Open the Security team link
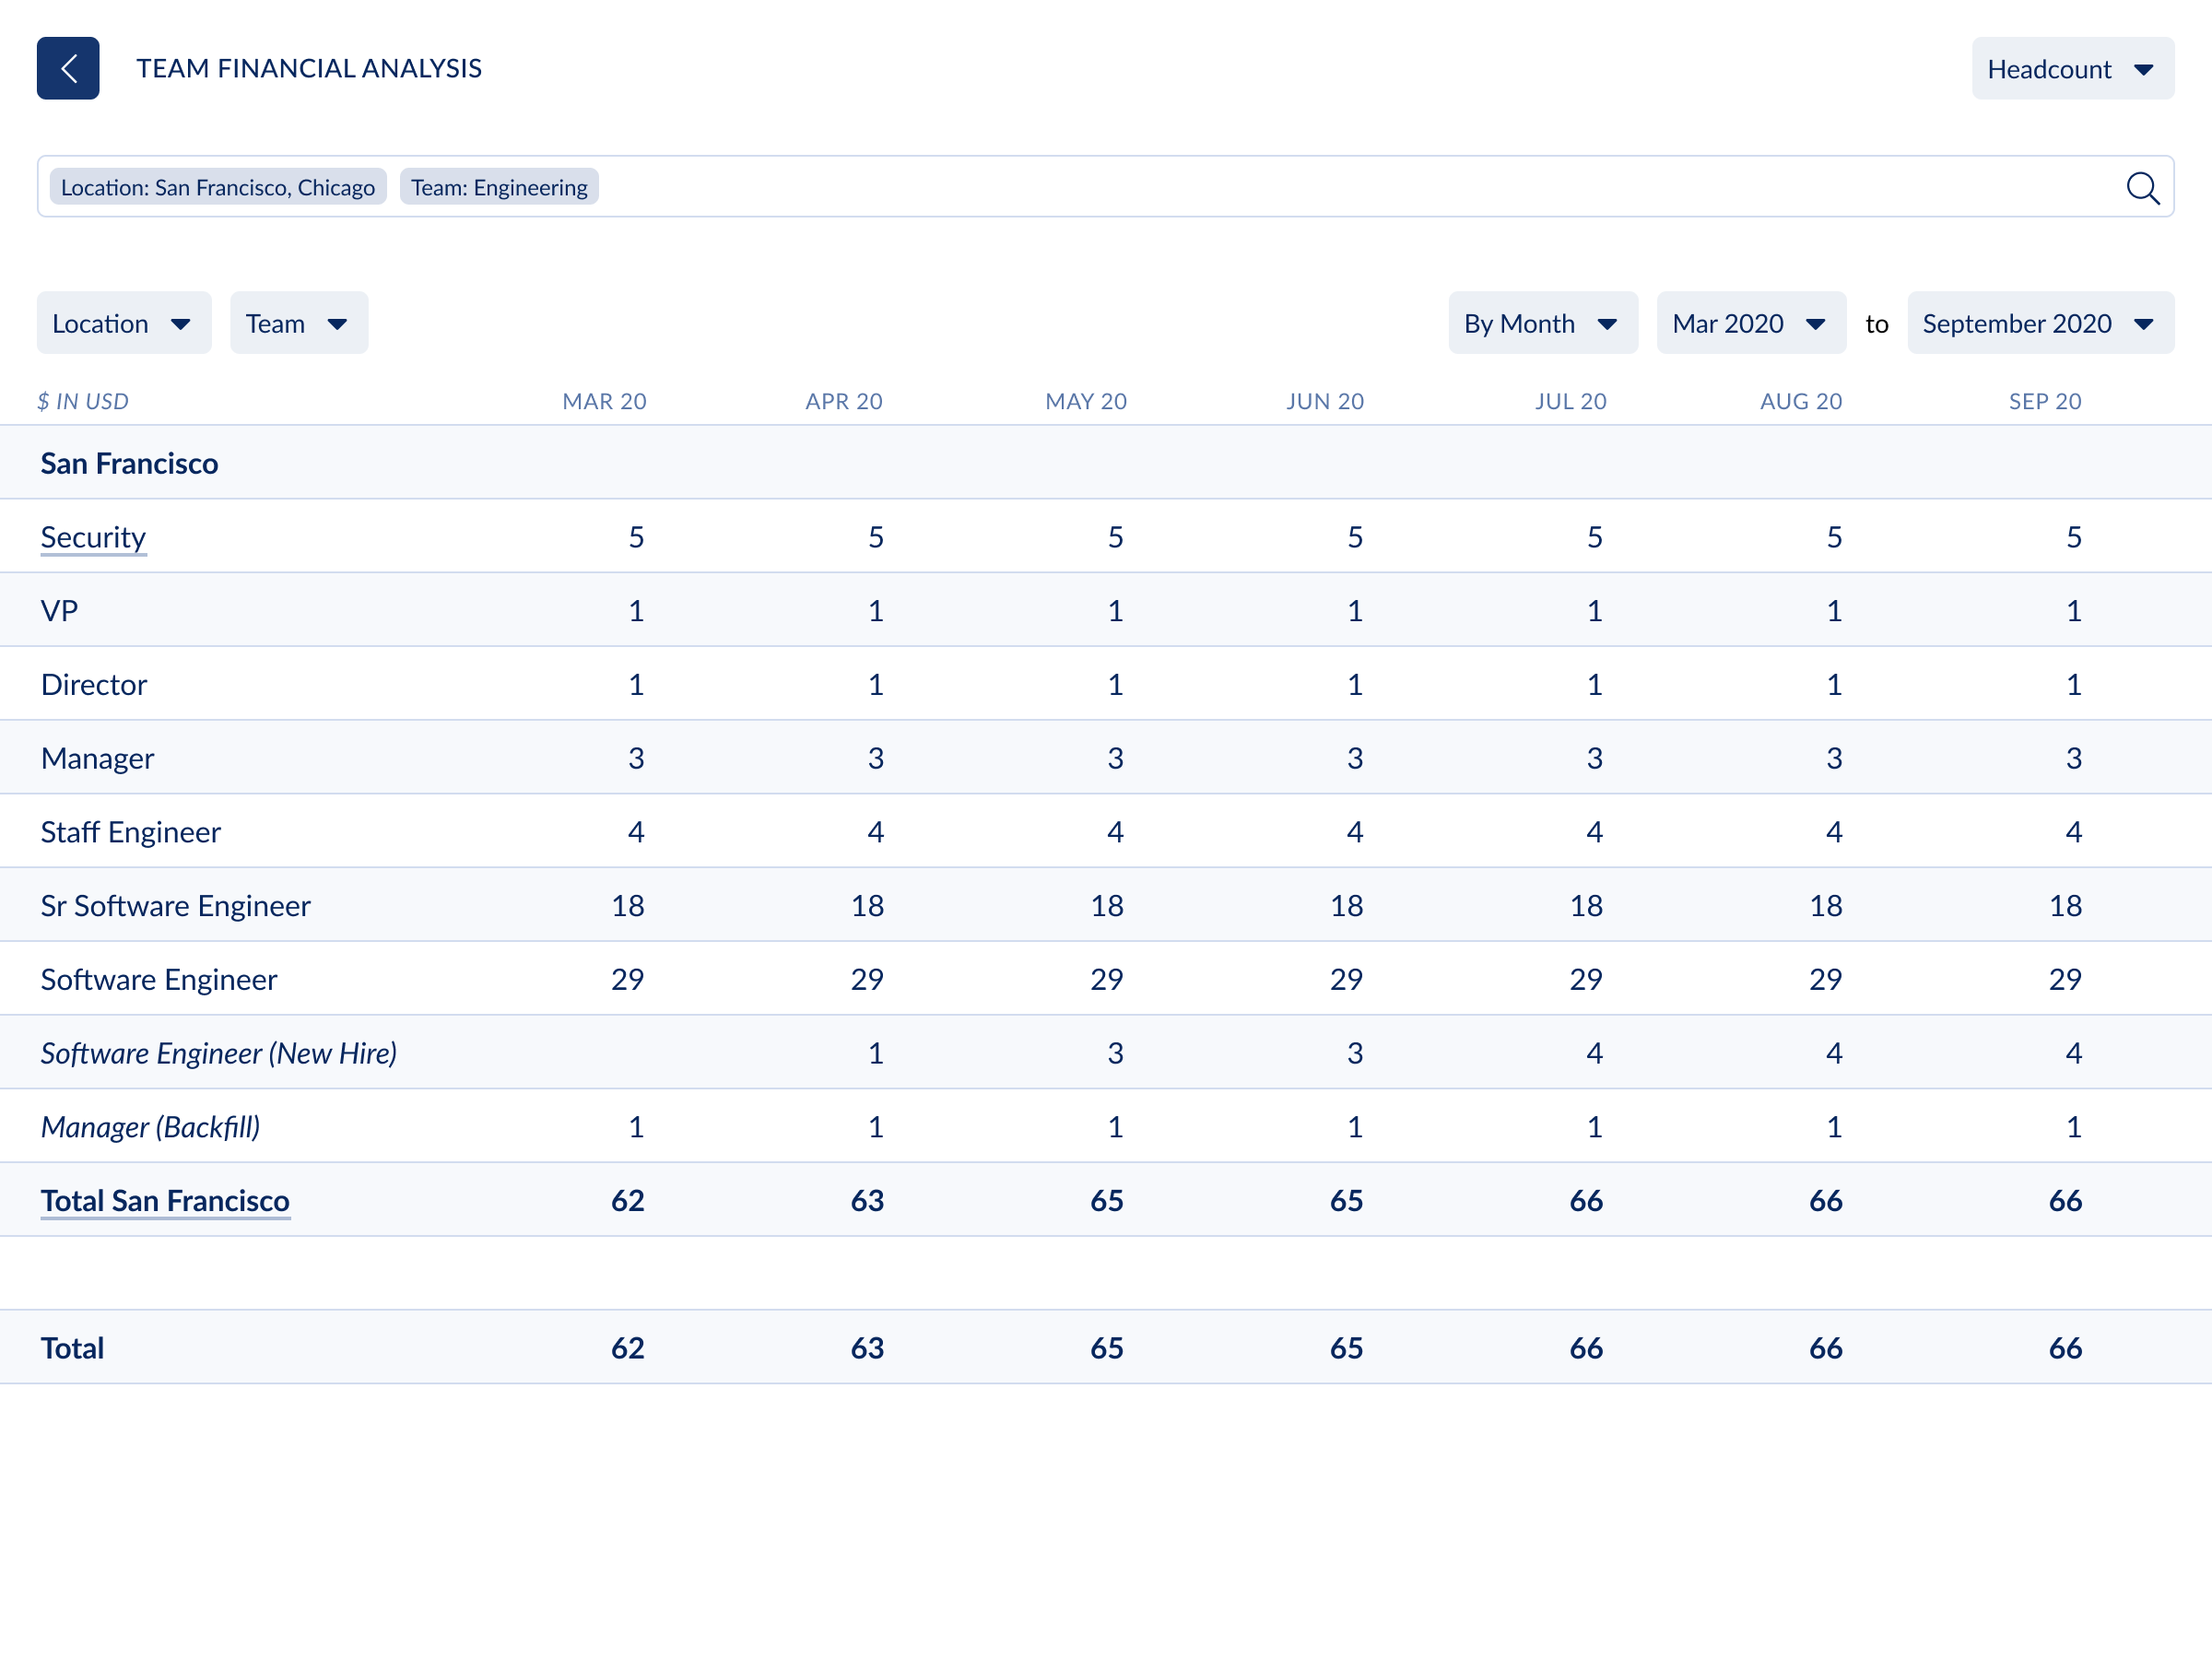The height and width of the screenshot is (1659, 2212). coord(92,537)
